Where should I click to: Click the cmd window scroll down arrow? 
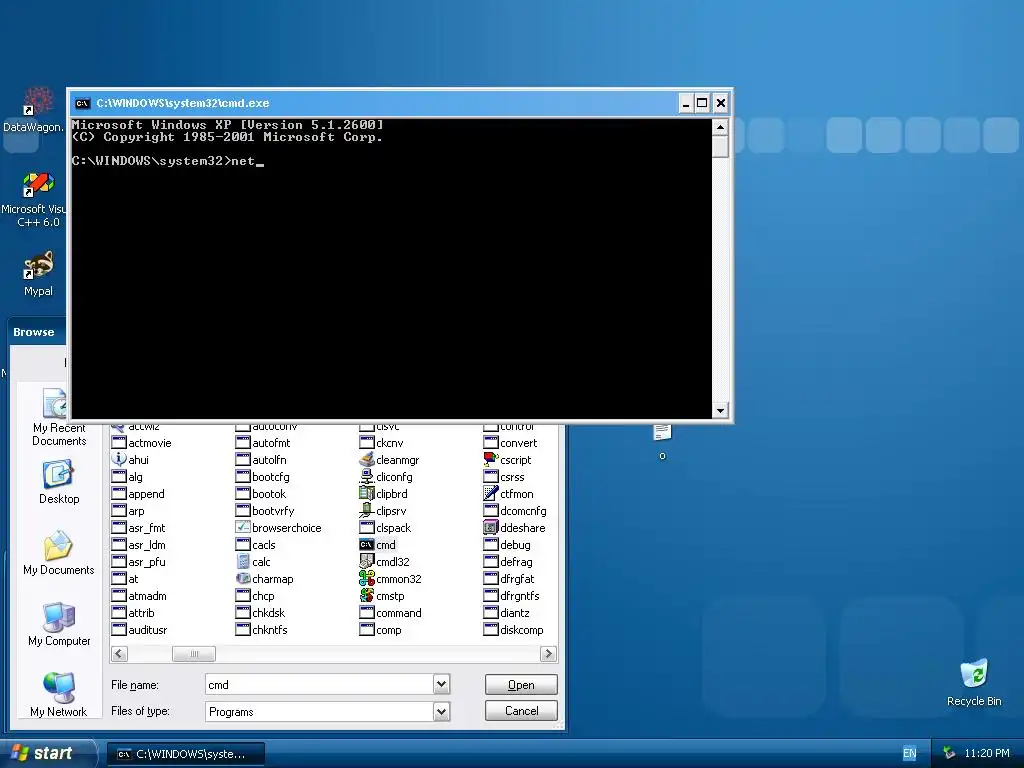(720, 410)
